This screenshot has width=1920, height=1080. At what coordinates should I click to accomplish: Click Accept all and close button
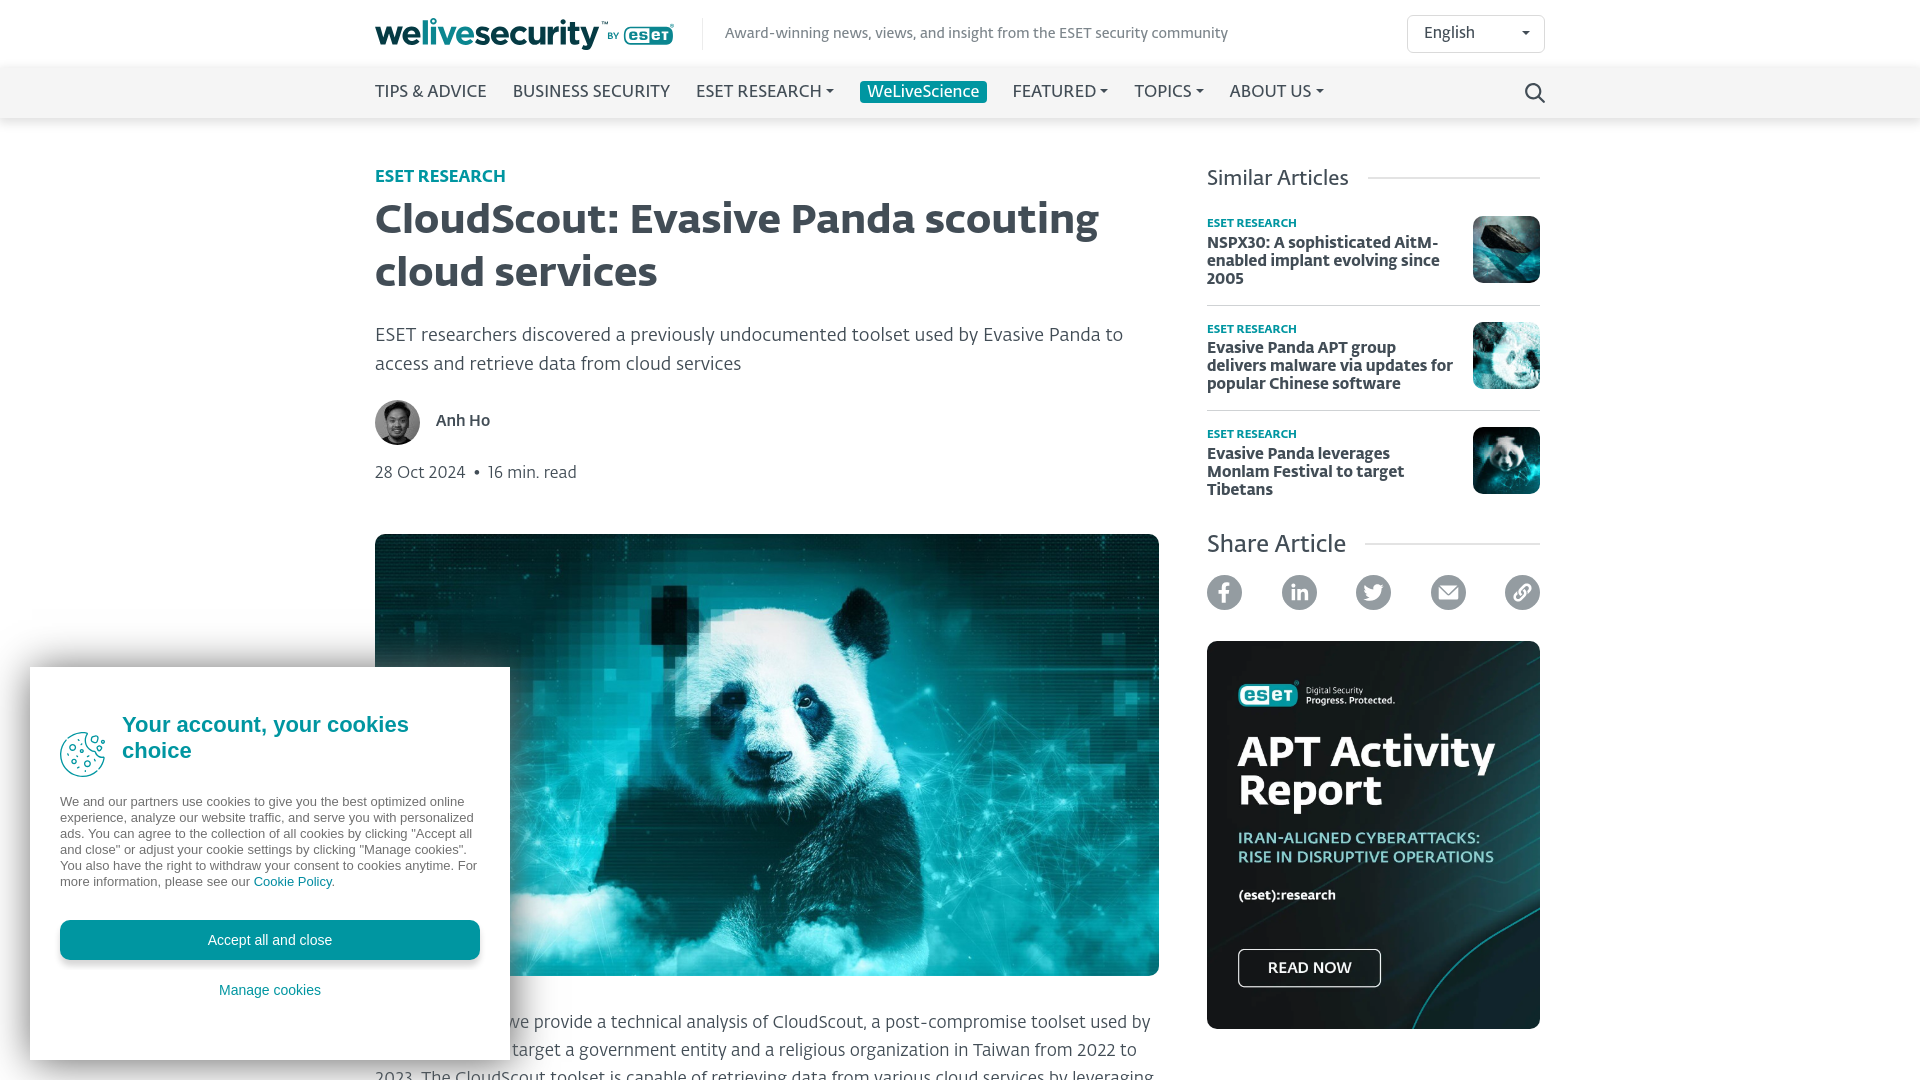(x=269, y=939)
